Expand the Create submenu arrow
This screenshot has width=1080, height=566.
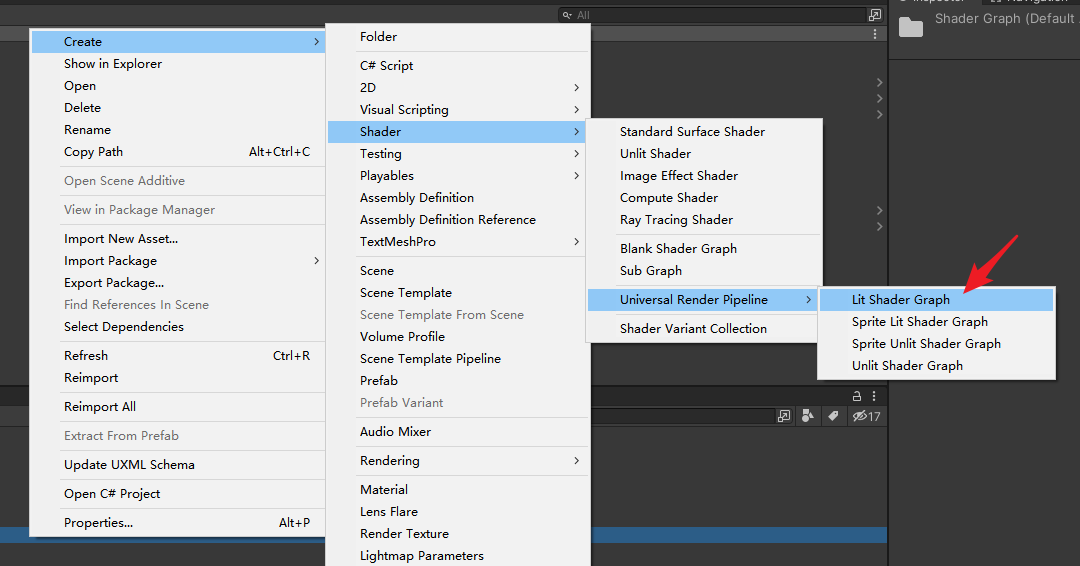316,42
